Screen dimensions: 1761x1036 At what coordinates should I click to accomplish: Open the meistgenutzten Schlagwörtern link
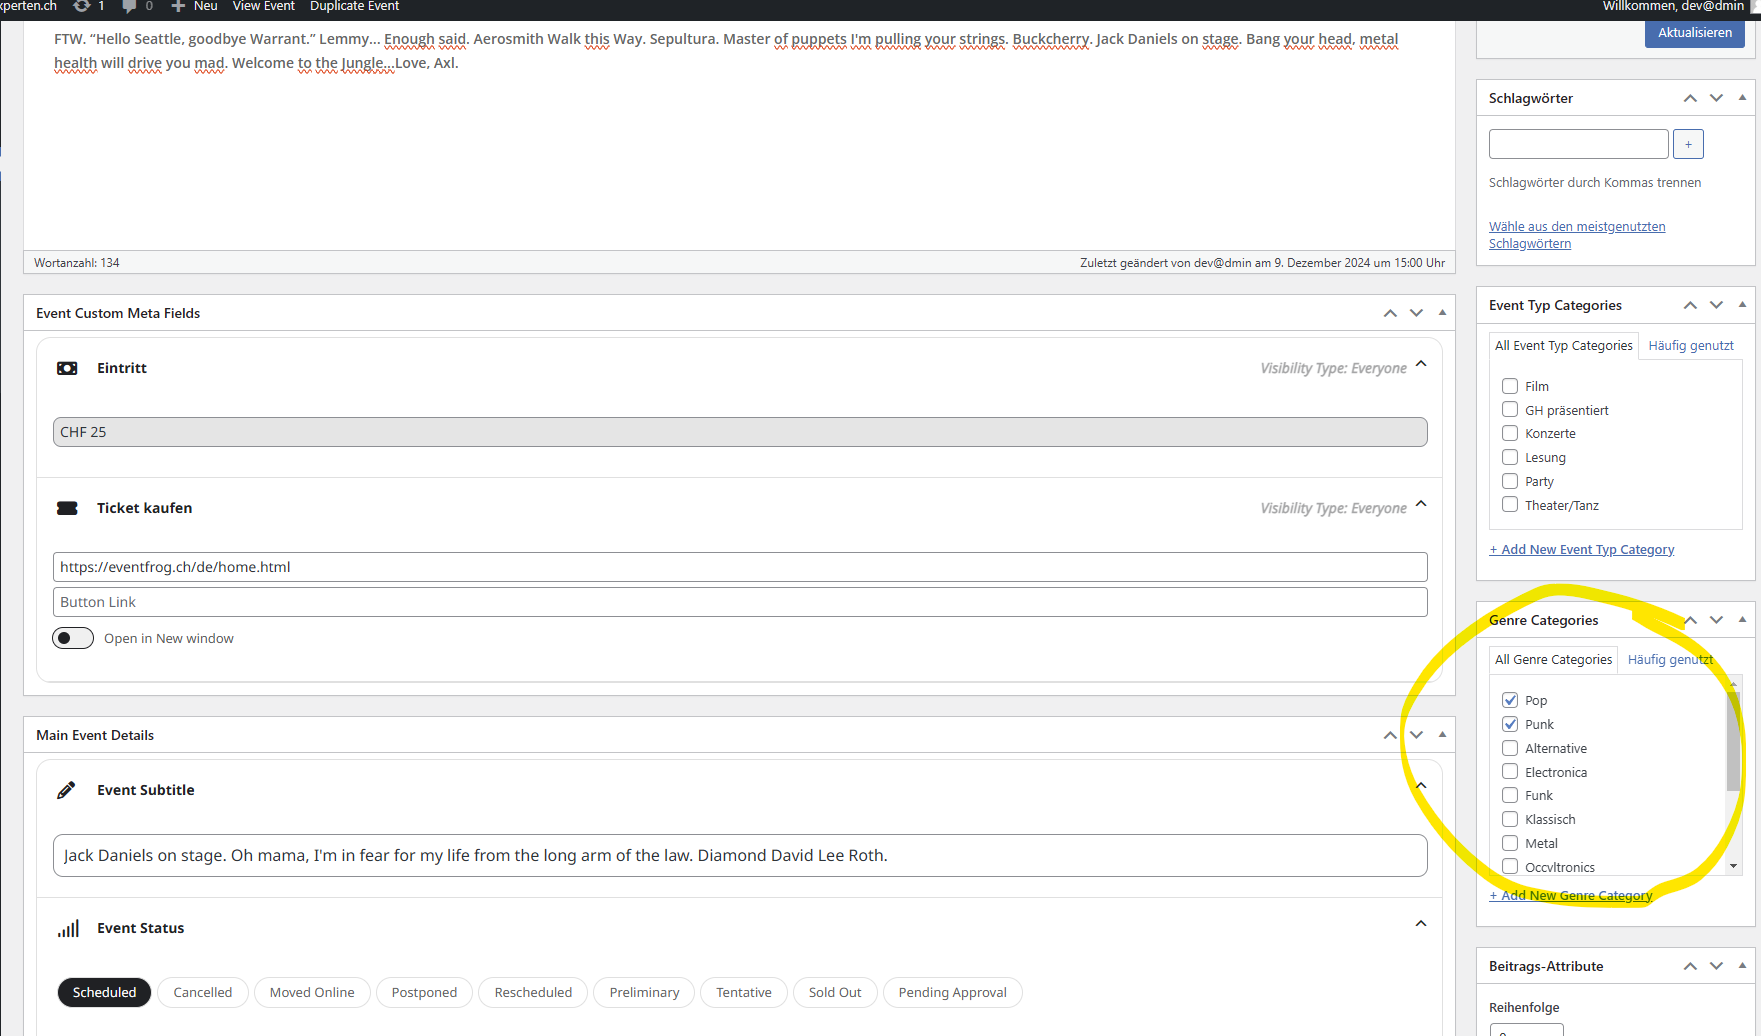[1577, 235]
